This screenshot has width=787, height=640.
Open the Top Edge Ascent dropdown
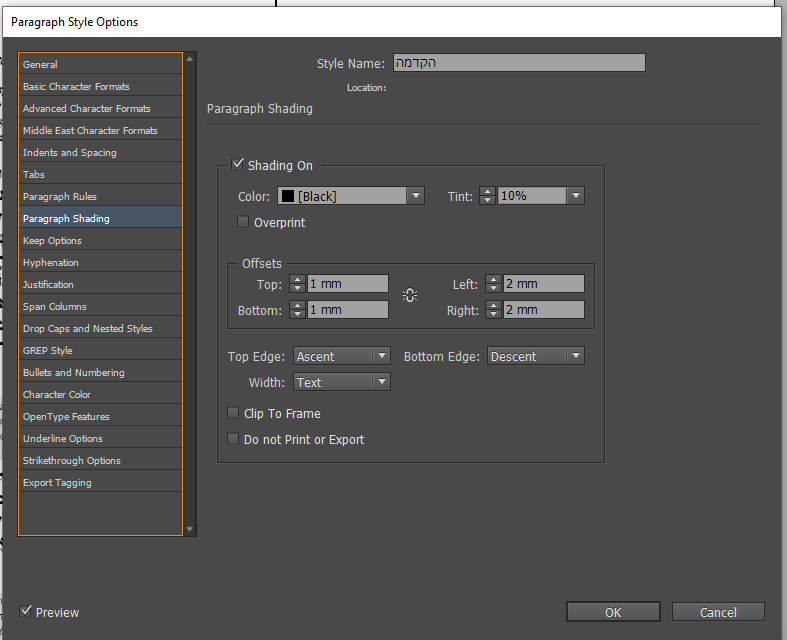coord(342,356)
